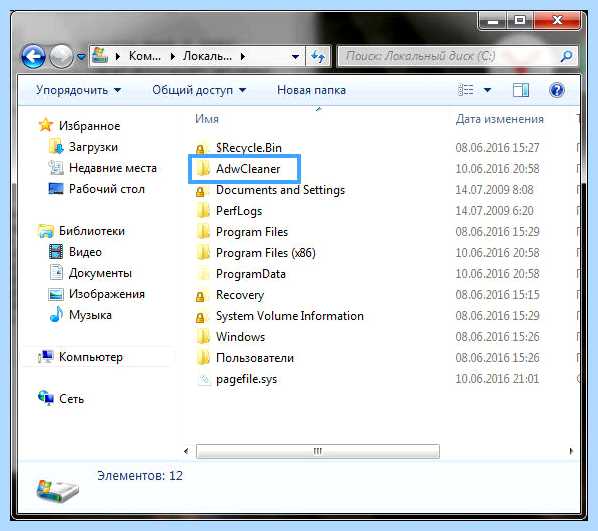Expand the address bar history dropdown
Image resolution: width=598 pixels, height=531 pixels.
point(295,57)
